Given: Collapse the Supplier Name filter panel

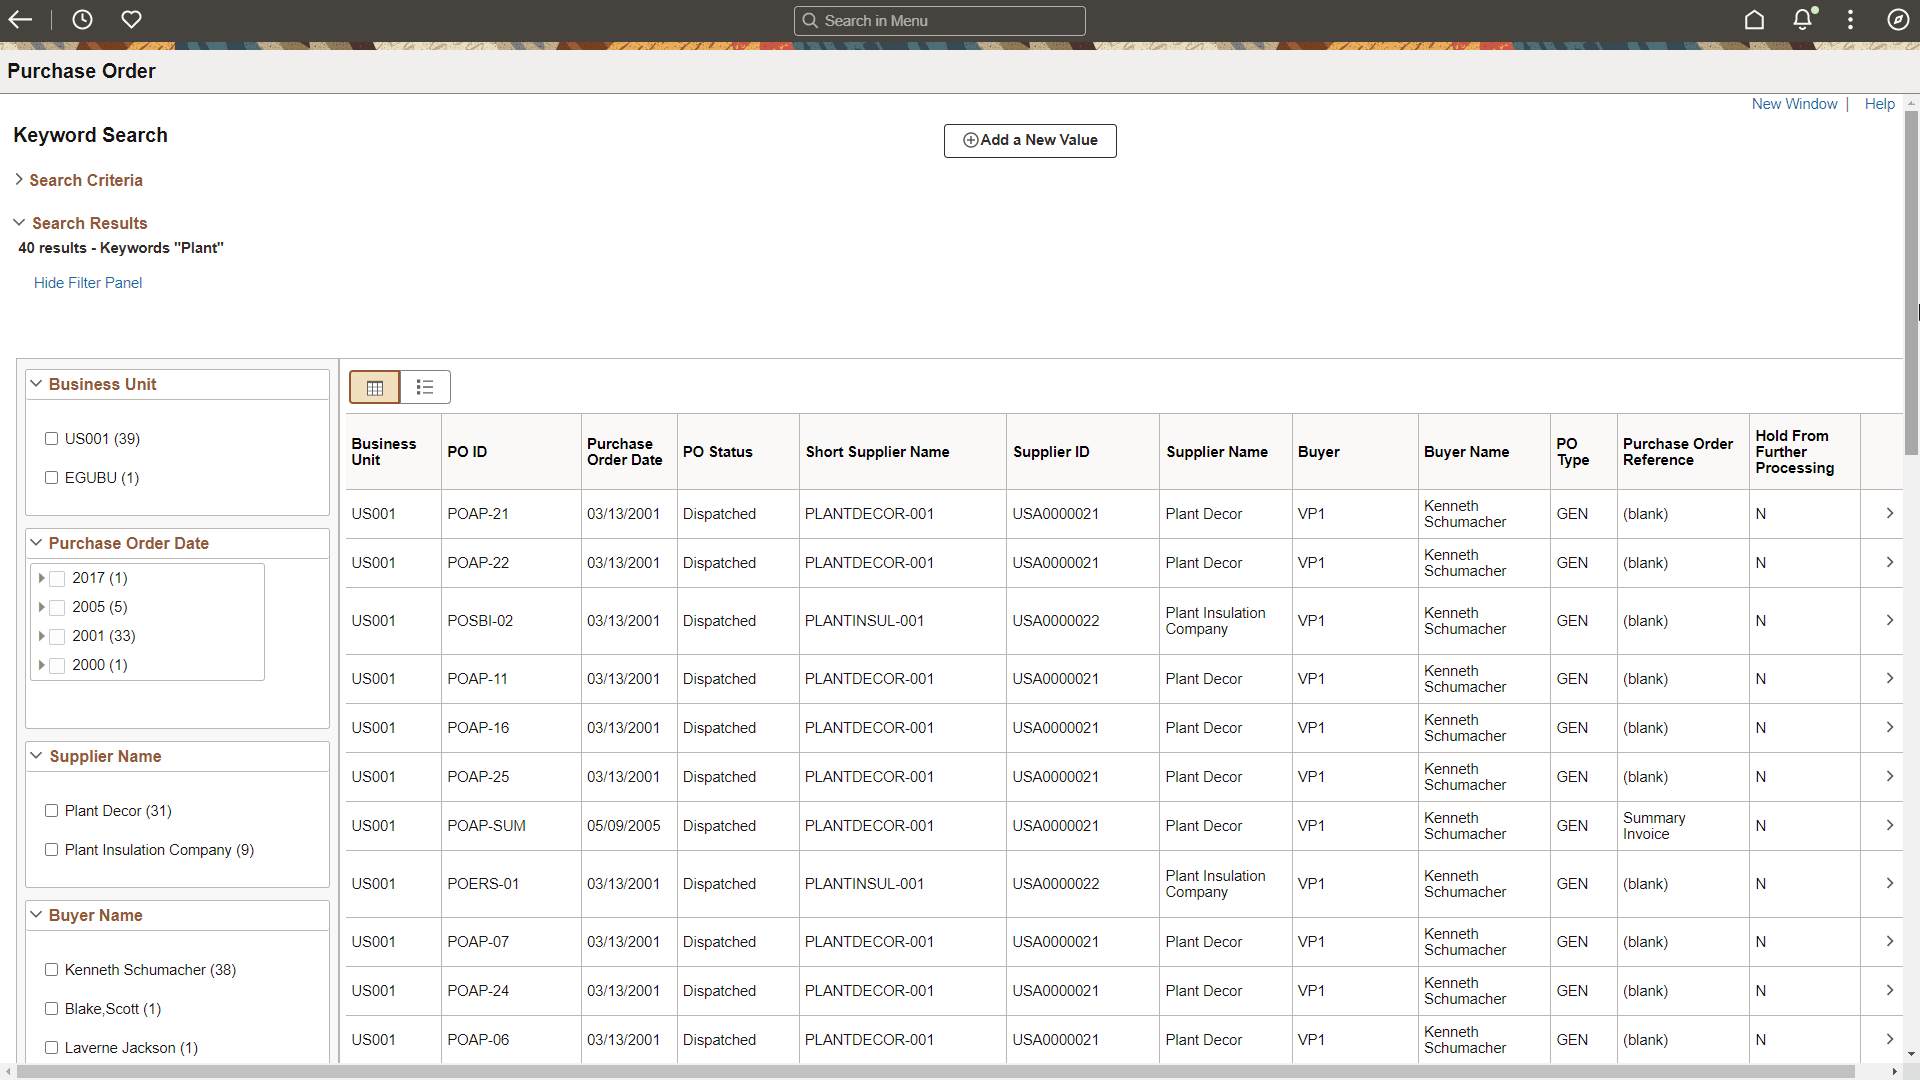Looking at the screenshot, I should click(x=36, y=756).
